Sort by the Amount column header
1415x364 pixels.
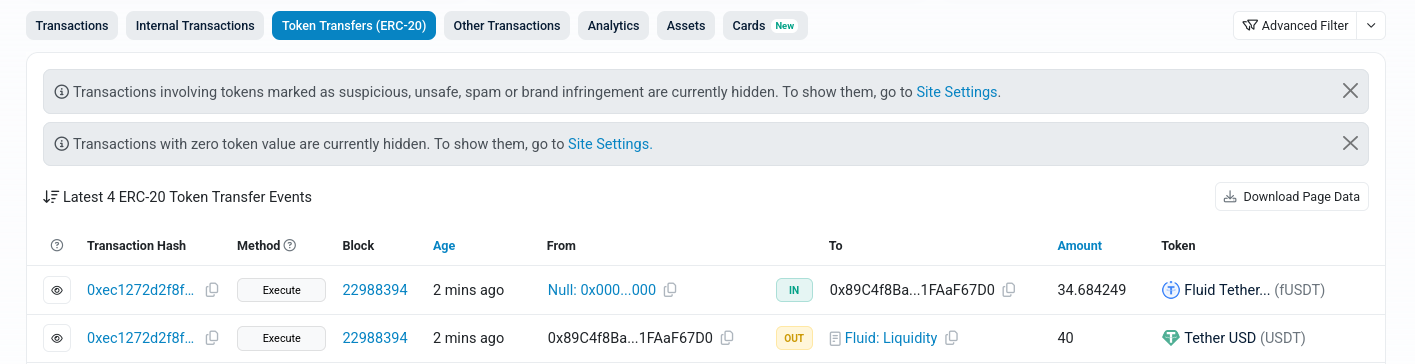click(1080, 246)
